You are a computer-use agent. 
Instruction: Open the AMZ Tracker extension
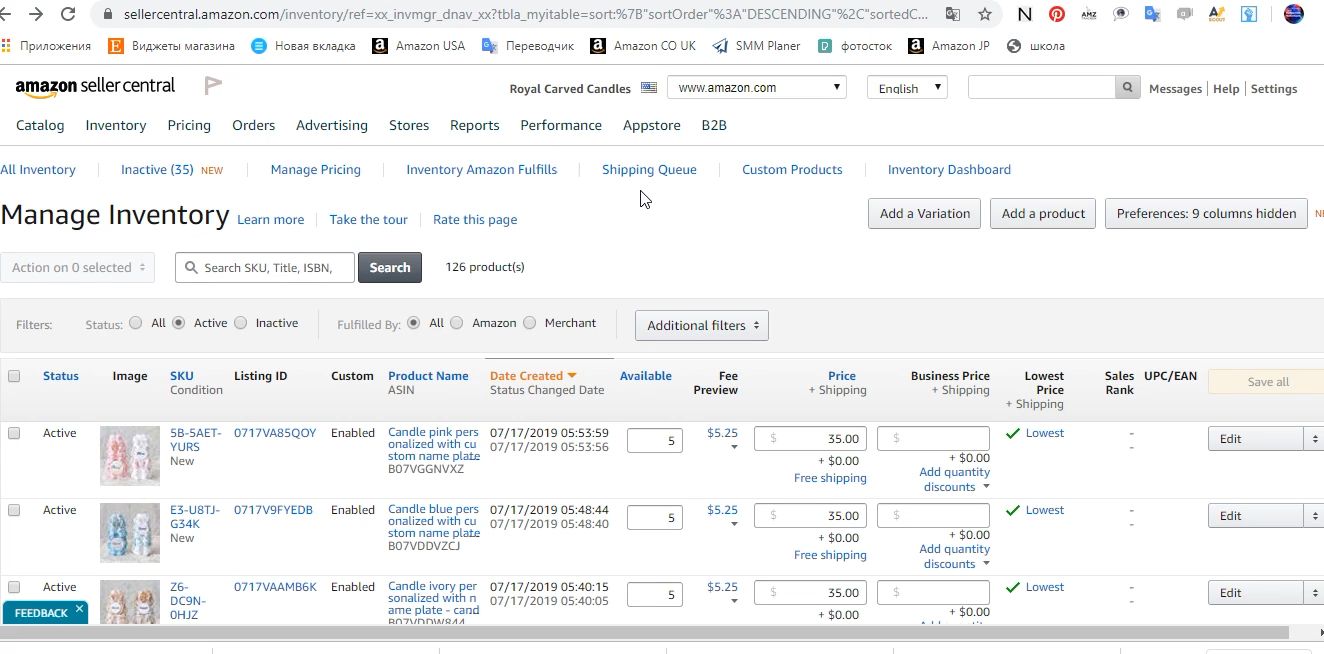1089,14
